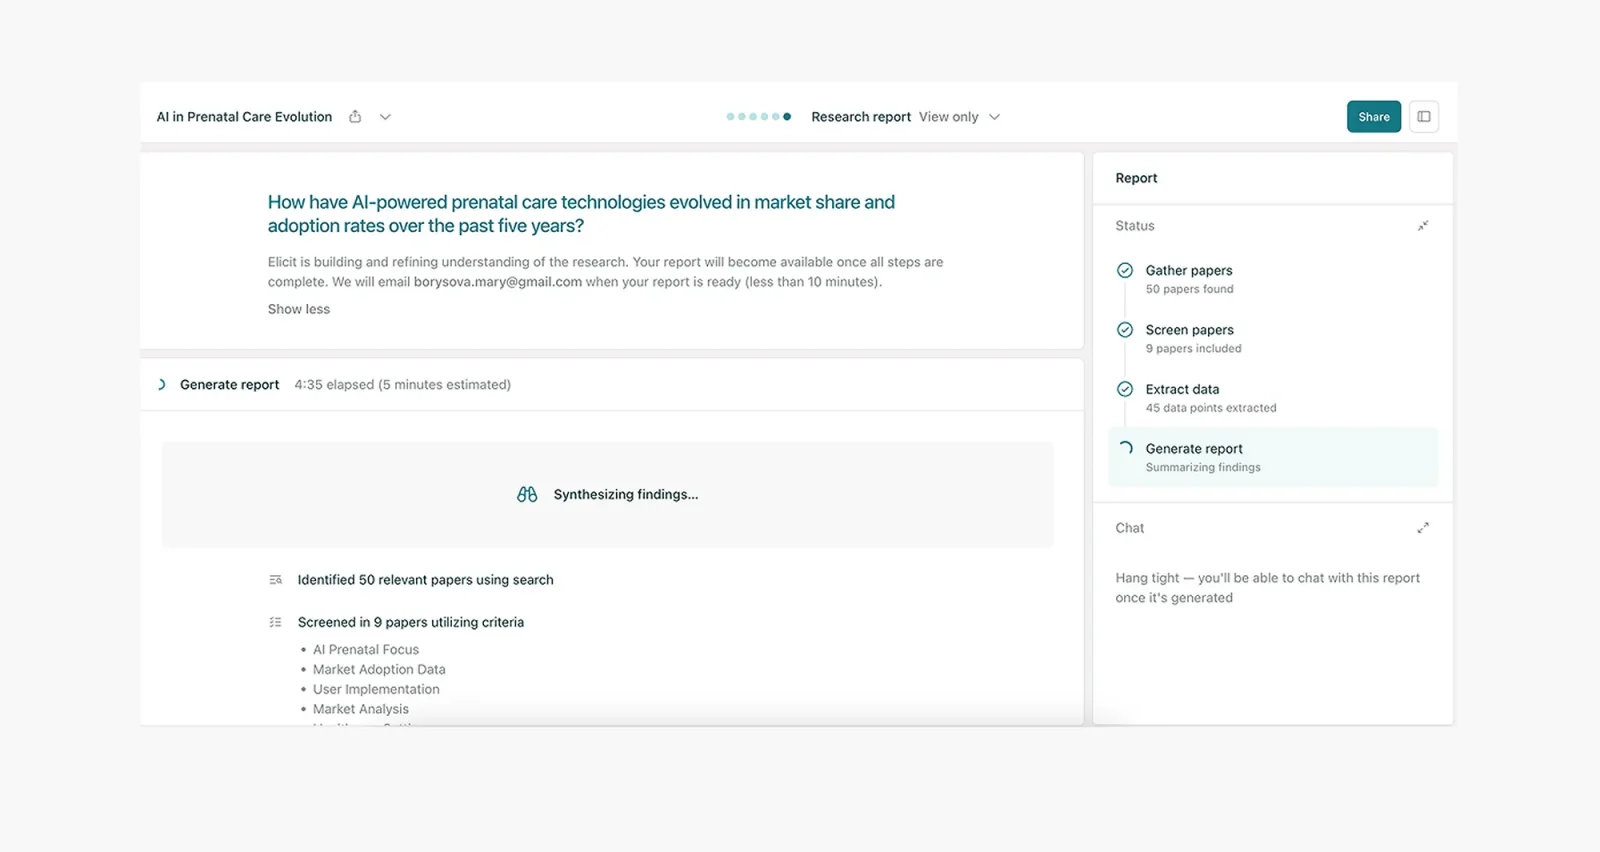Click the progress step dots indicator
Viewport: 1600px width, 852px height.
click(758, 117)
